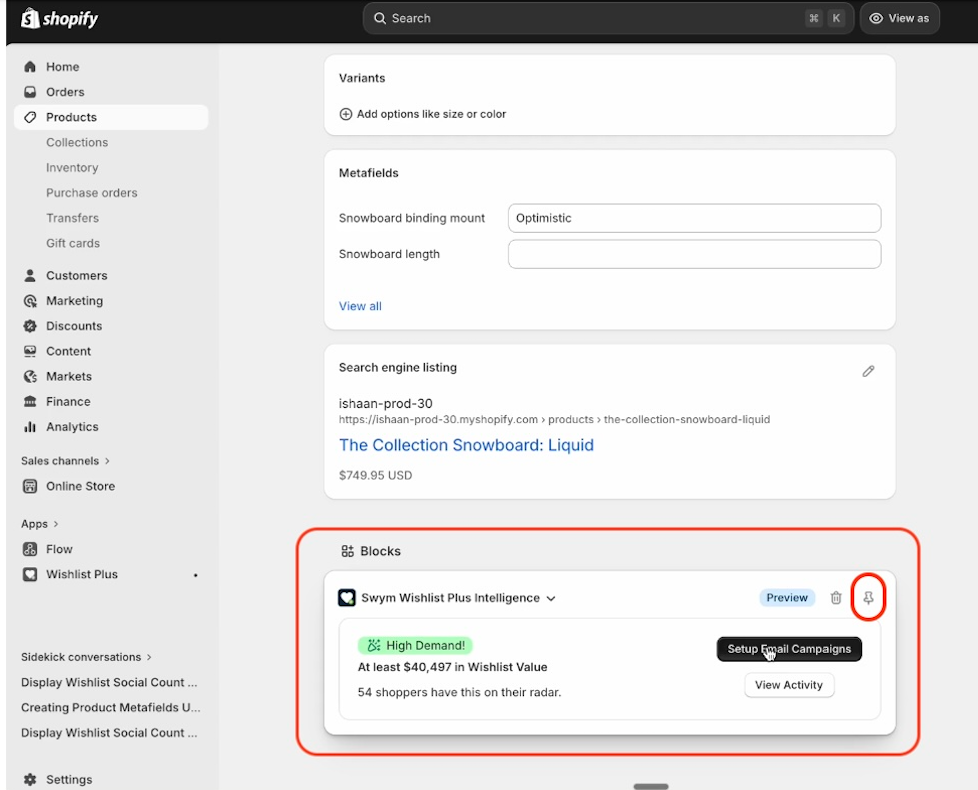Image resolution: width=978 pixels, height=790 pixels.
Task: Click the top Search bar
Action: (x=608, y=19)
